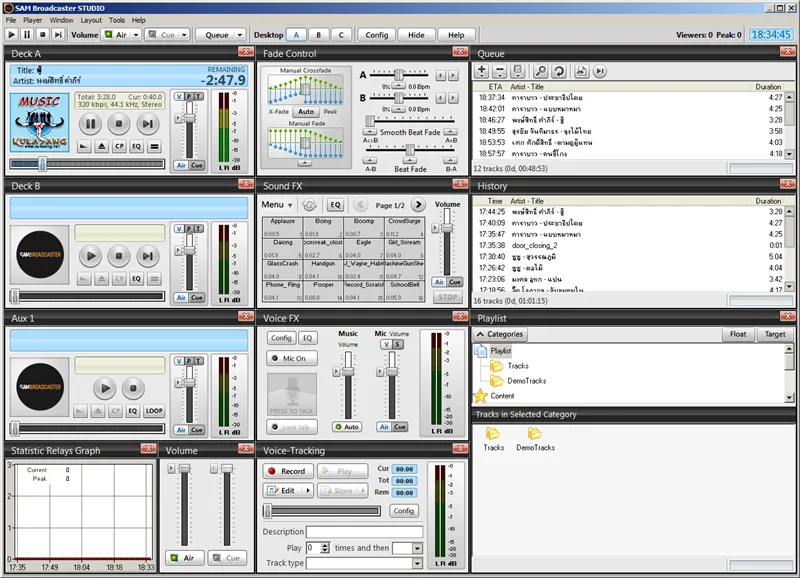The height and width of the screenshot is (578, 800).
Task: Open the toolbar Cue dropdown arrow
Action: 184,35
